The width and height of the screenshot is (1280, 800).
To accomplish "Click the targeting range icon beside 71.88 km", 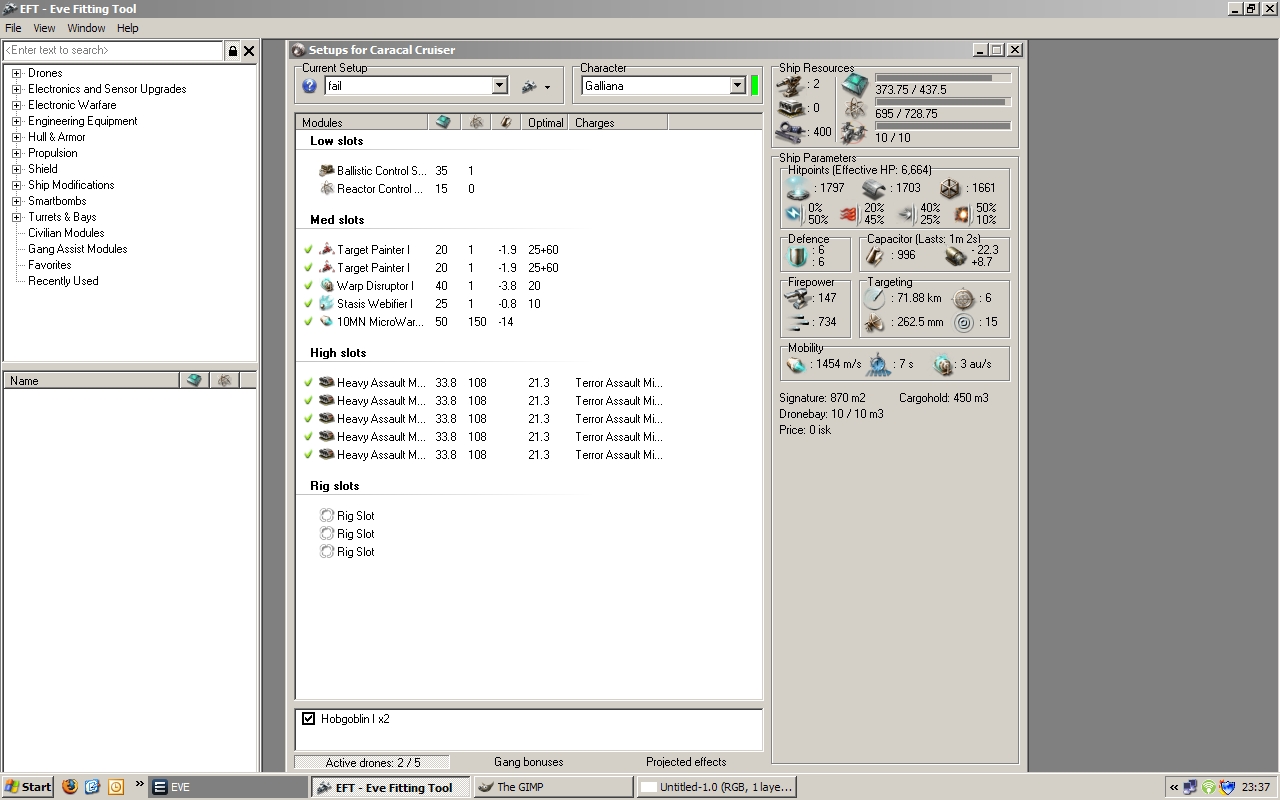I will click(x=874, y=298).
